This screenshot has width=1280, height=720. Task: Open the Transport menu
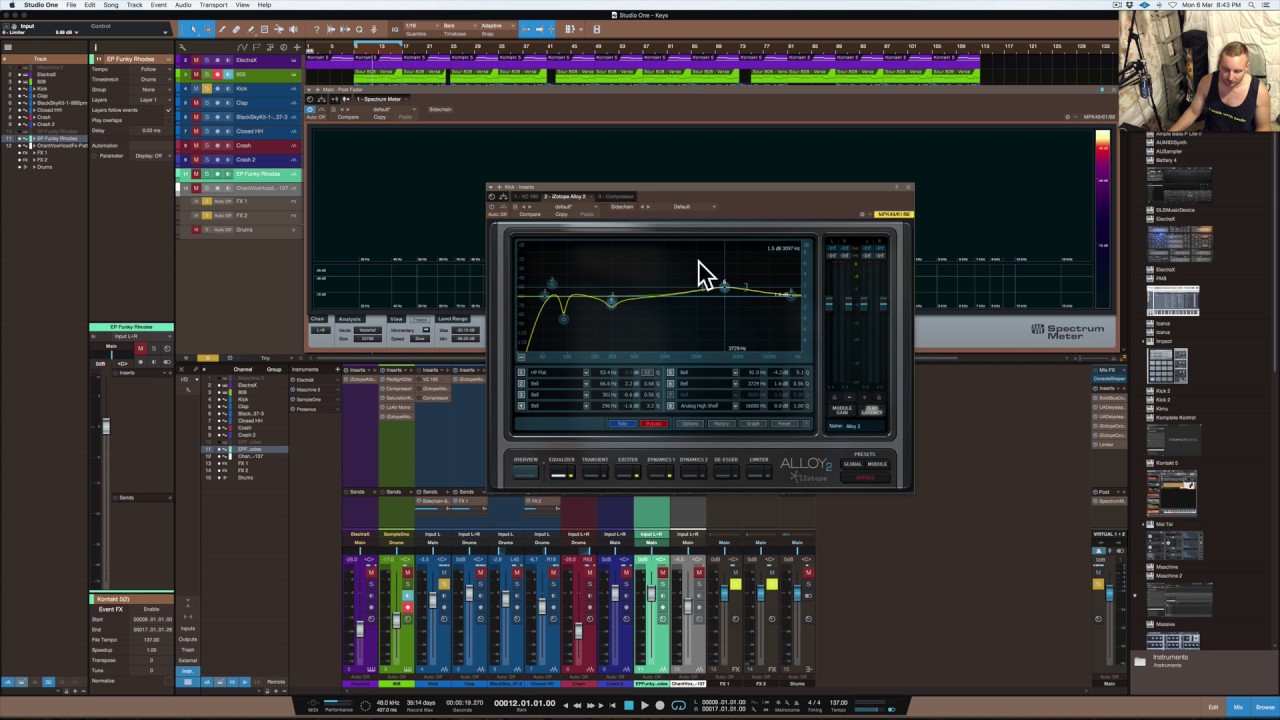click(213, 5)
